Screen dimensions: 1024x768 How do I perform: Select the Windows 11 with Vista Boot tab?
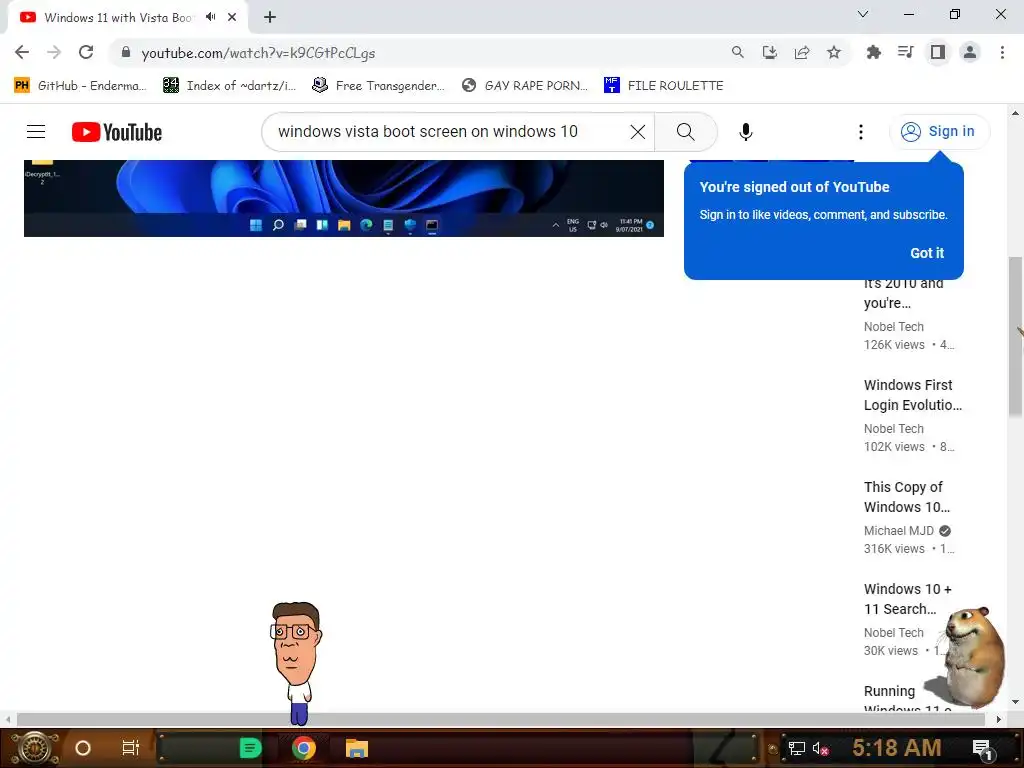click(x=118, y=18)
